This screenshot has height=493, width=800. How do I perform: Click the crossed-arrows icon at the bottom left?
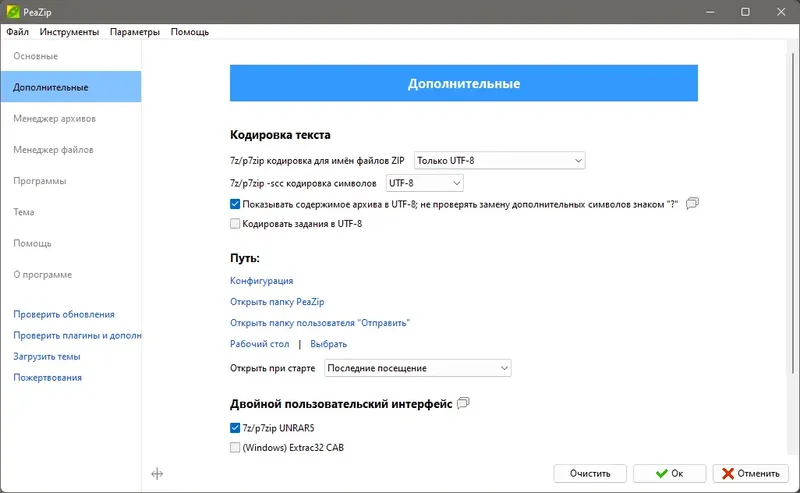coord(157,473)
